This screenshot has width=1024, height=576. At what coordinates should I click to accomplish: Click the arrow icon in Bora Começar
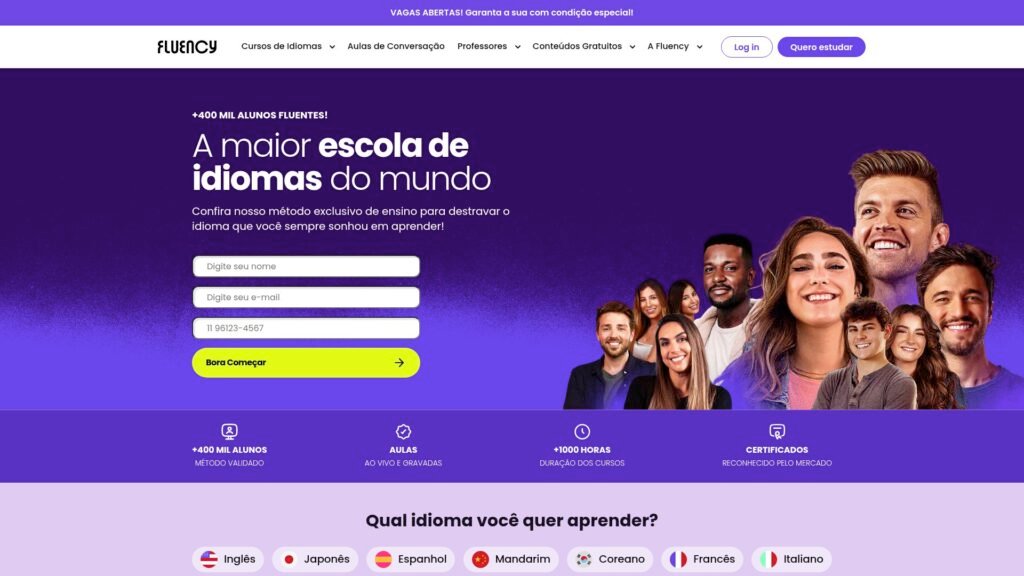pos(399,362)
